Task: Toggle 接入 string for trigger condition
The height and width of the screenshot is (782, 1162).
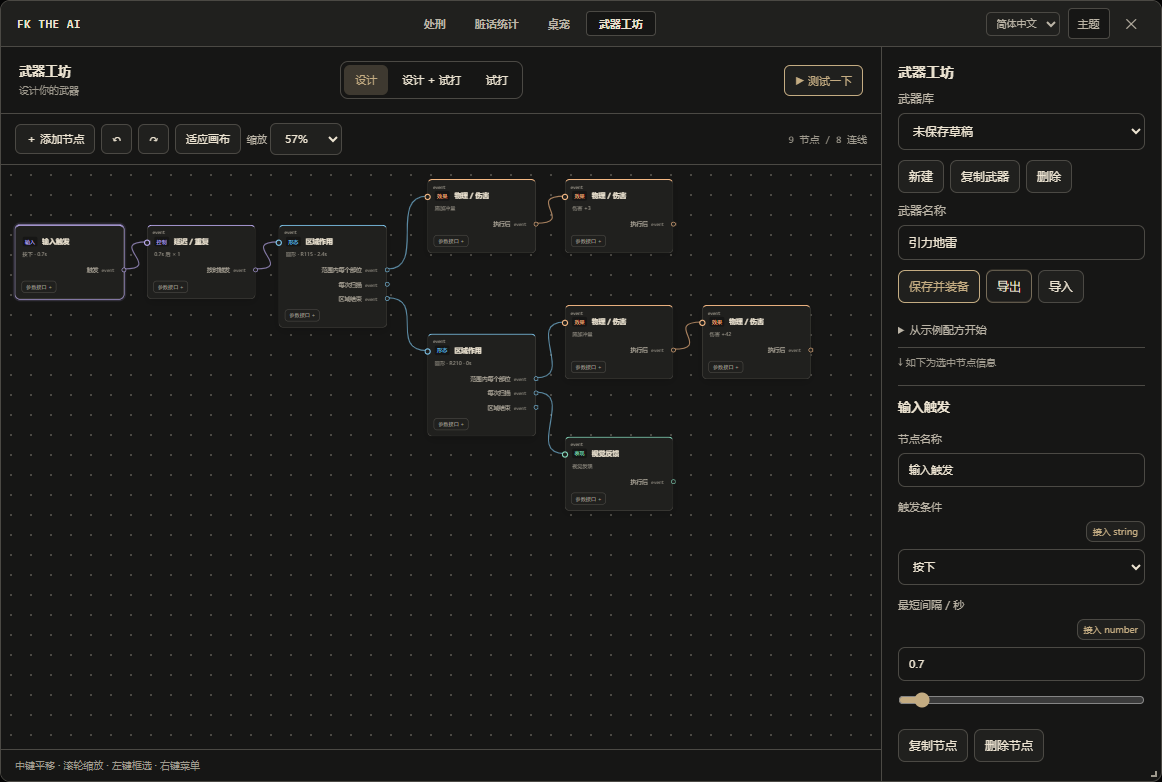Action: (1115, 531)
